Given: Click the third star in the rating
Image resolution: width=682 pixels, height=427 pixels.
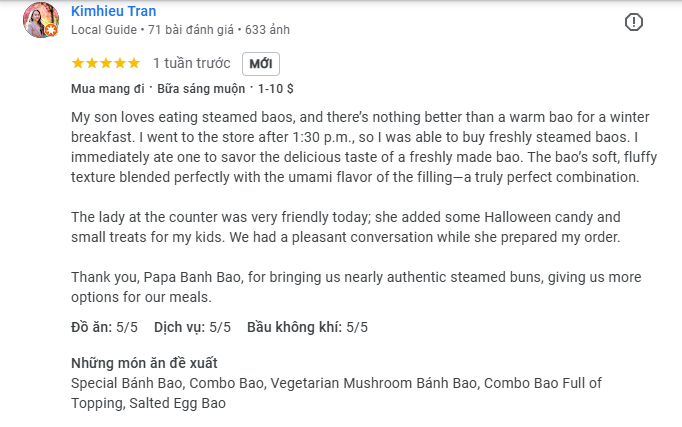Looking at the screenshot, I should pyautogui.click(x=106, y=63).
